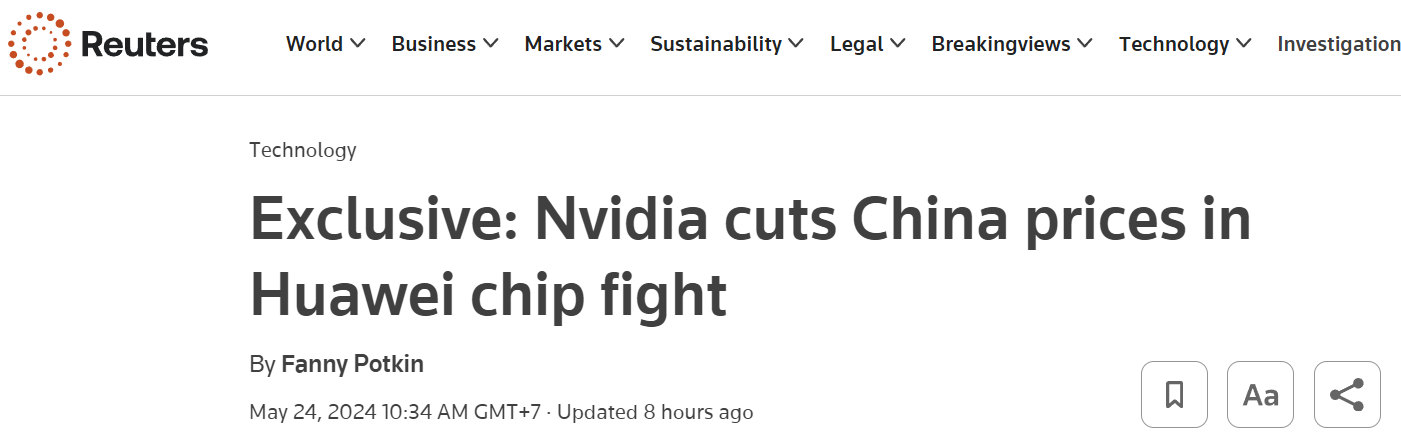The width and height of the screenshot is (1401, 433).
Task: Go to the Sustainability nav label
Action: [716, 44]
